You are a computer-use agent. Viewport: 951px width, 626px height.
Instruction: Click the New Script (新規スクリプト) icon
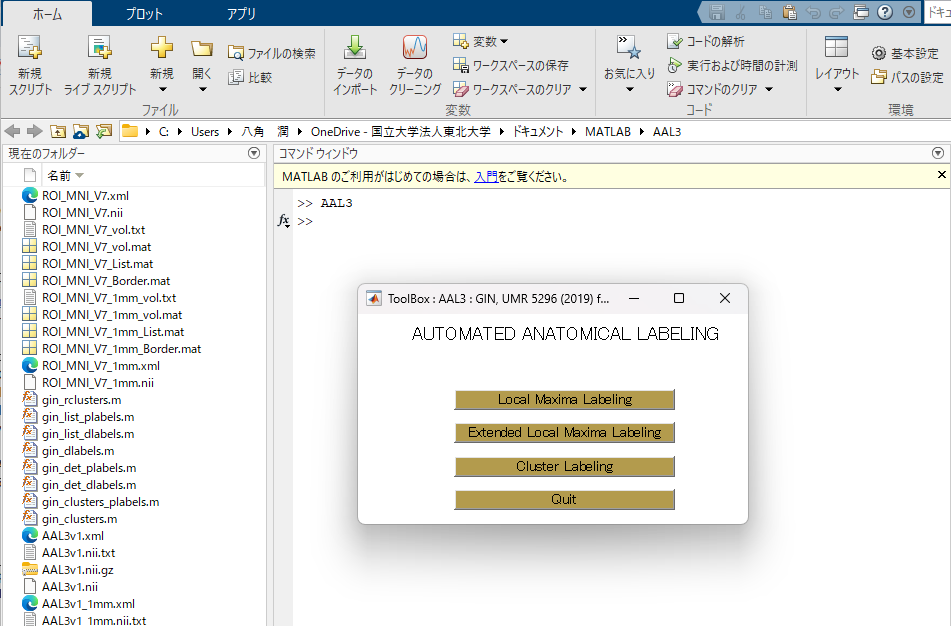(30, 48)
